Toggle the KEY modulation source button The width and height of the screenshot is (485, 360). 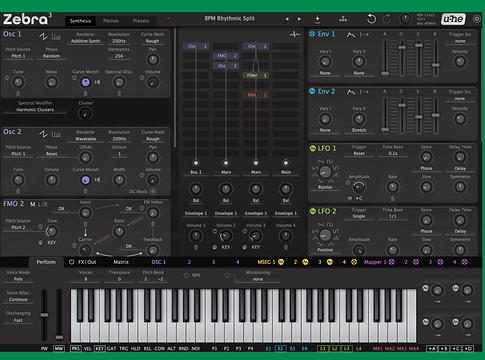click(x=99, y=349)
